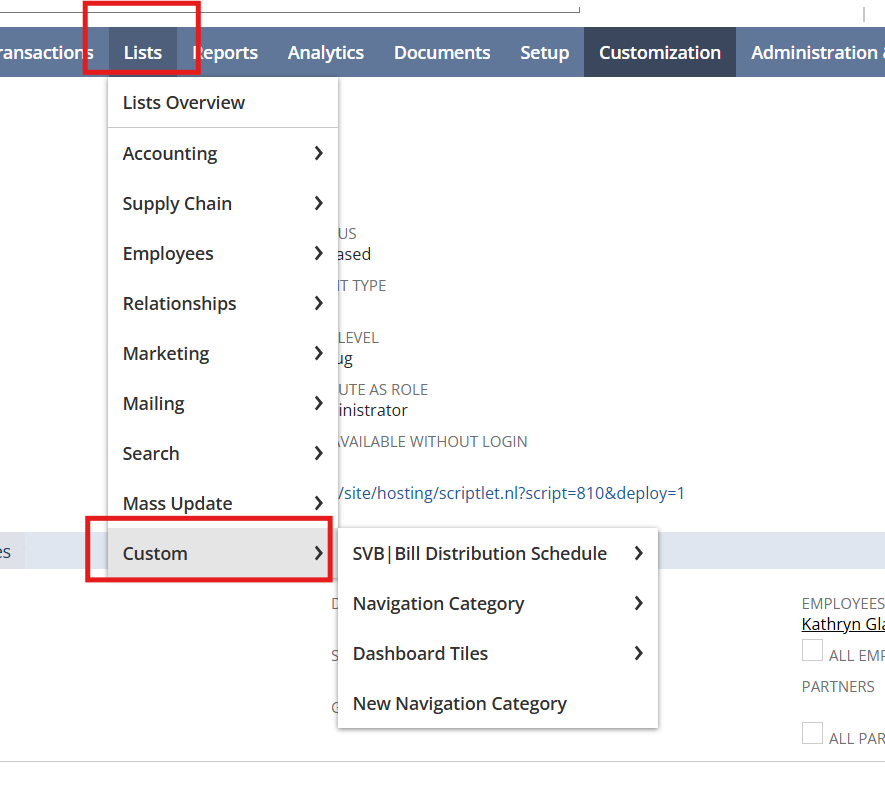Viewport: 885px width, 800px height.
Task: Select the Setup menu
Action: pyautogui.click(x=544, y=53)
